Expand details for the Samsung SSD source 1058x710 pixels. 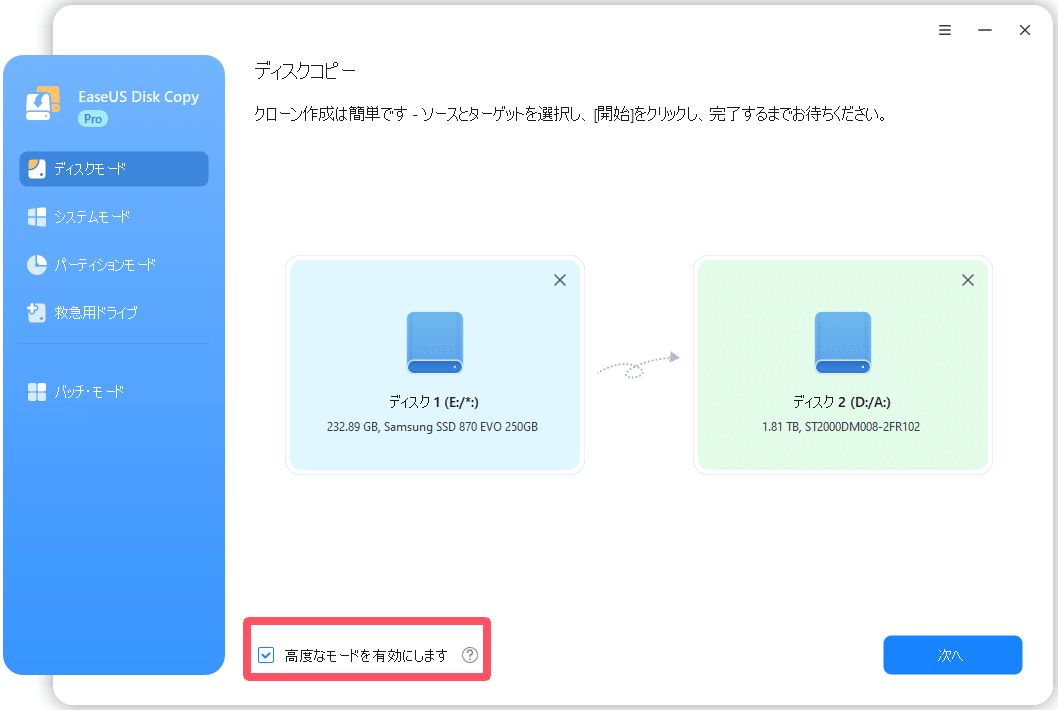coord(434,427)
